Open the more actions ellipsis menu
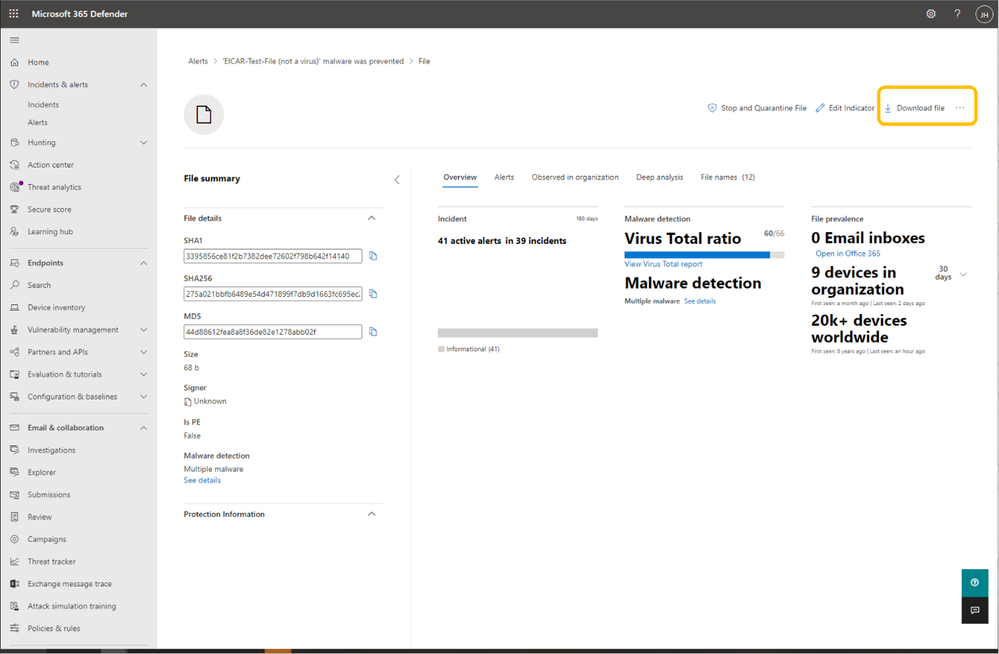999x654 pixels. pos(959,108)
